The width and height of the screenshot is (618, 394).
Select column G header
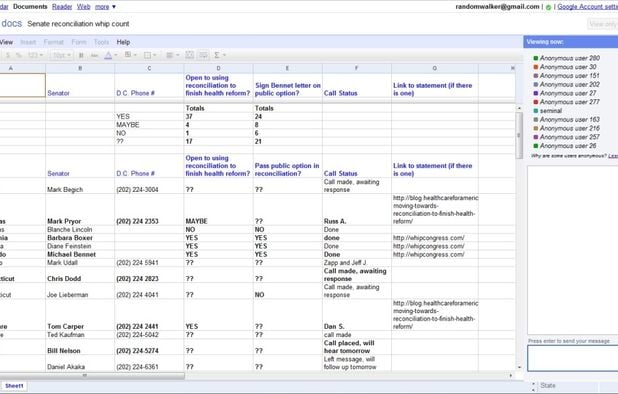click(435, 68)
